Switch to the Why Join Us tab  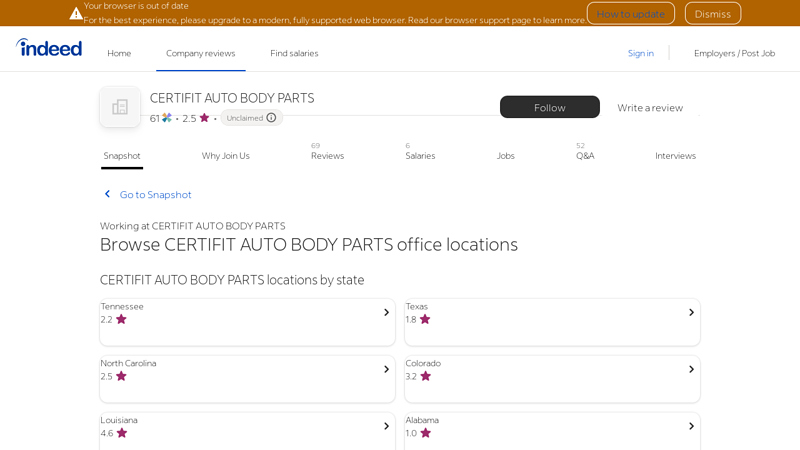point(226,156)
